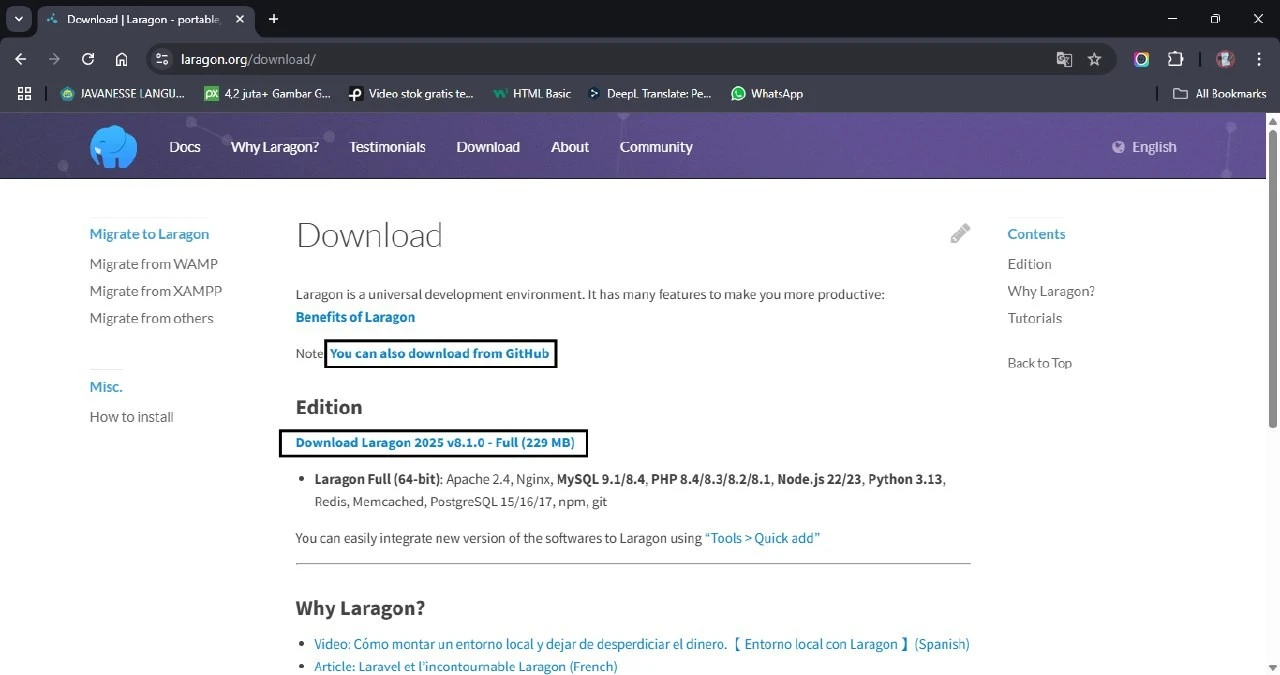Viewport: 1280px width, 675px height.
Task: Jump to Why Laragon? in contents
Action: click(x=1051, y=291)
